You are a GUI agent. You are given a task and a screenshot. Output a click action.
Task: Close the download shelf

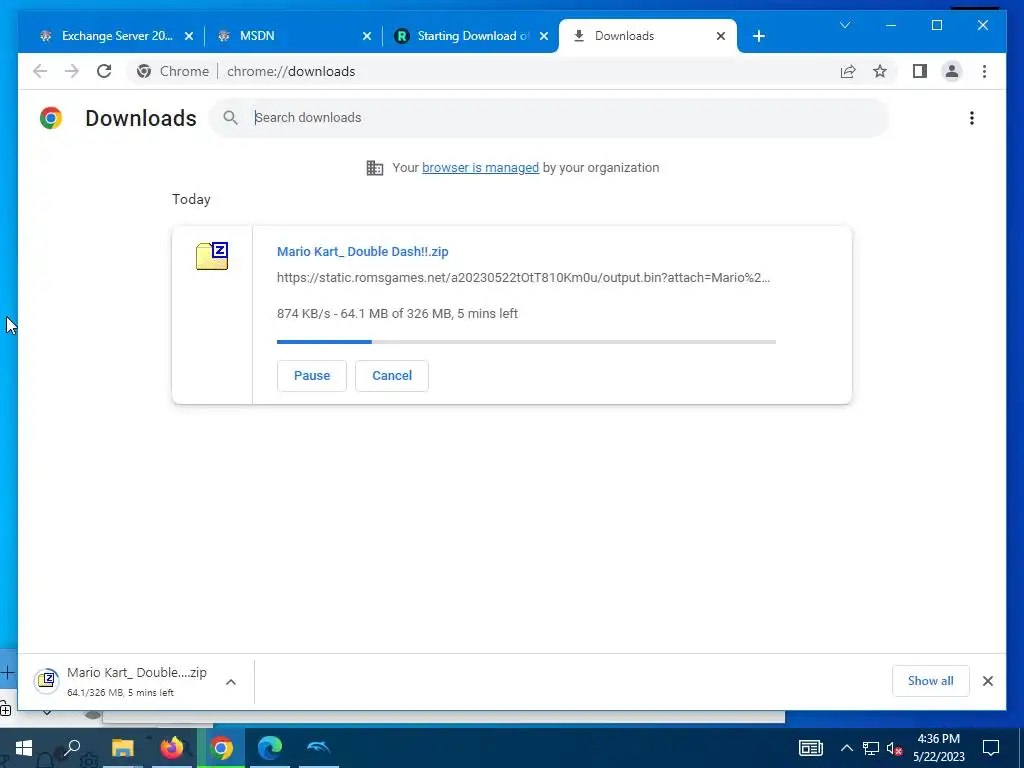(x=987, y=681)
